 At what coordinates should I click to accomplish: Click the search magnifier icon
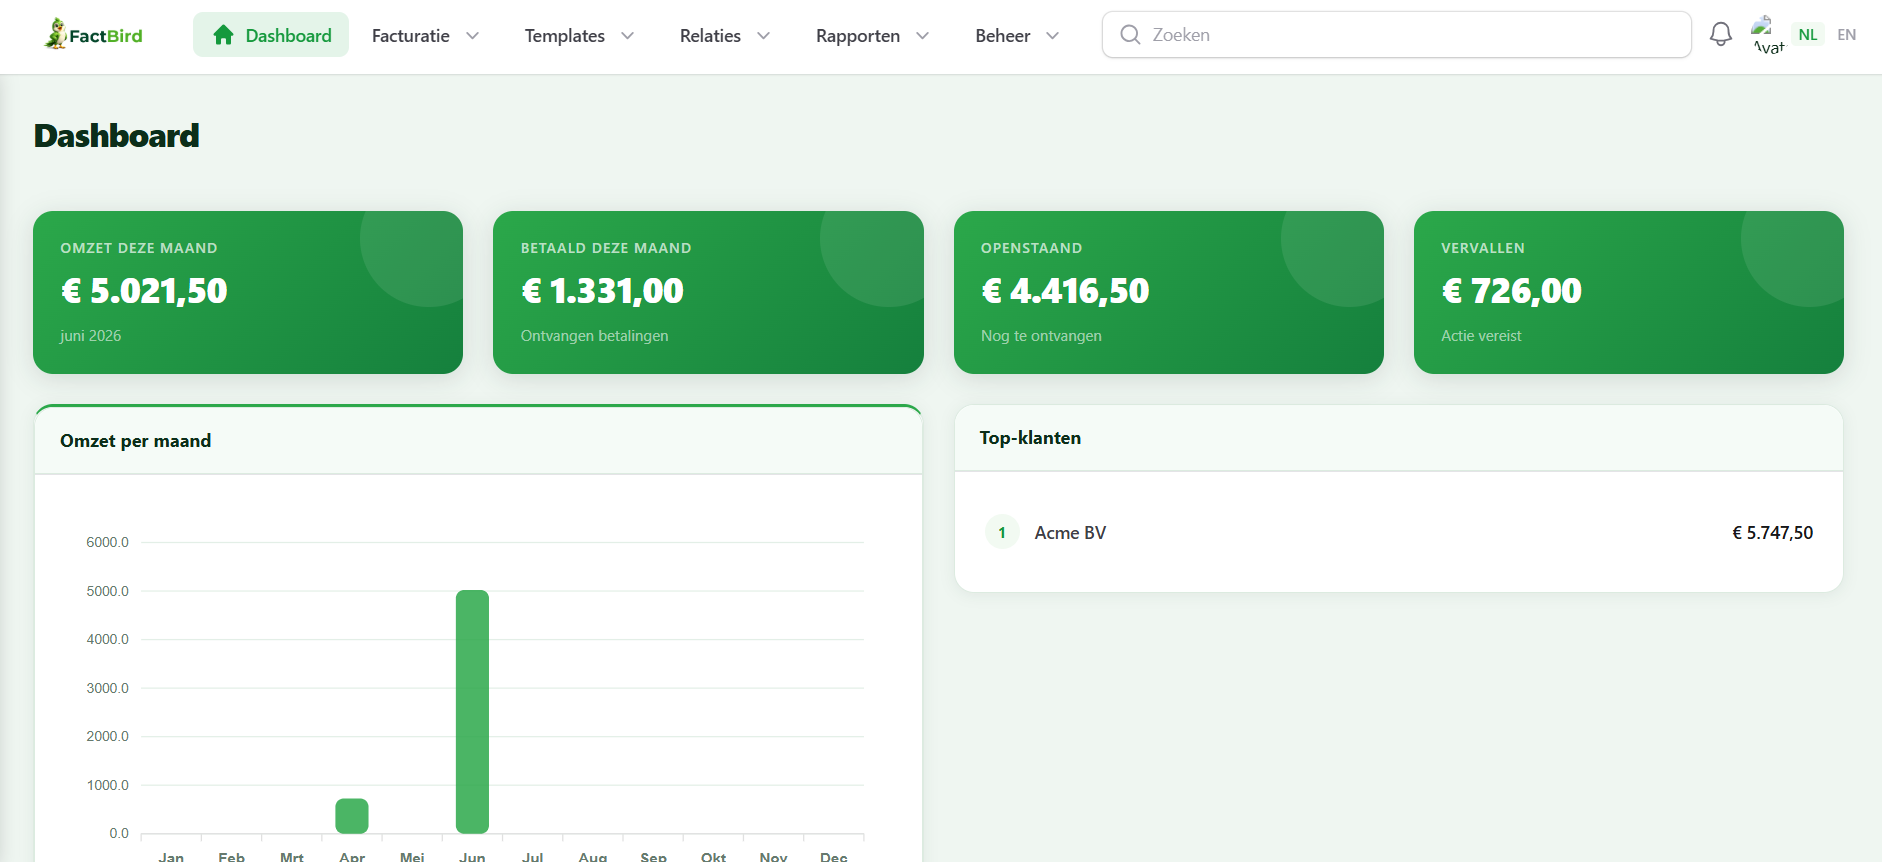(x=1130, y=35)
